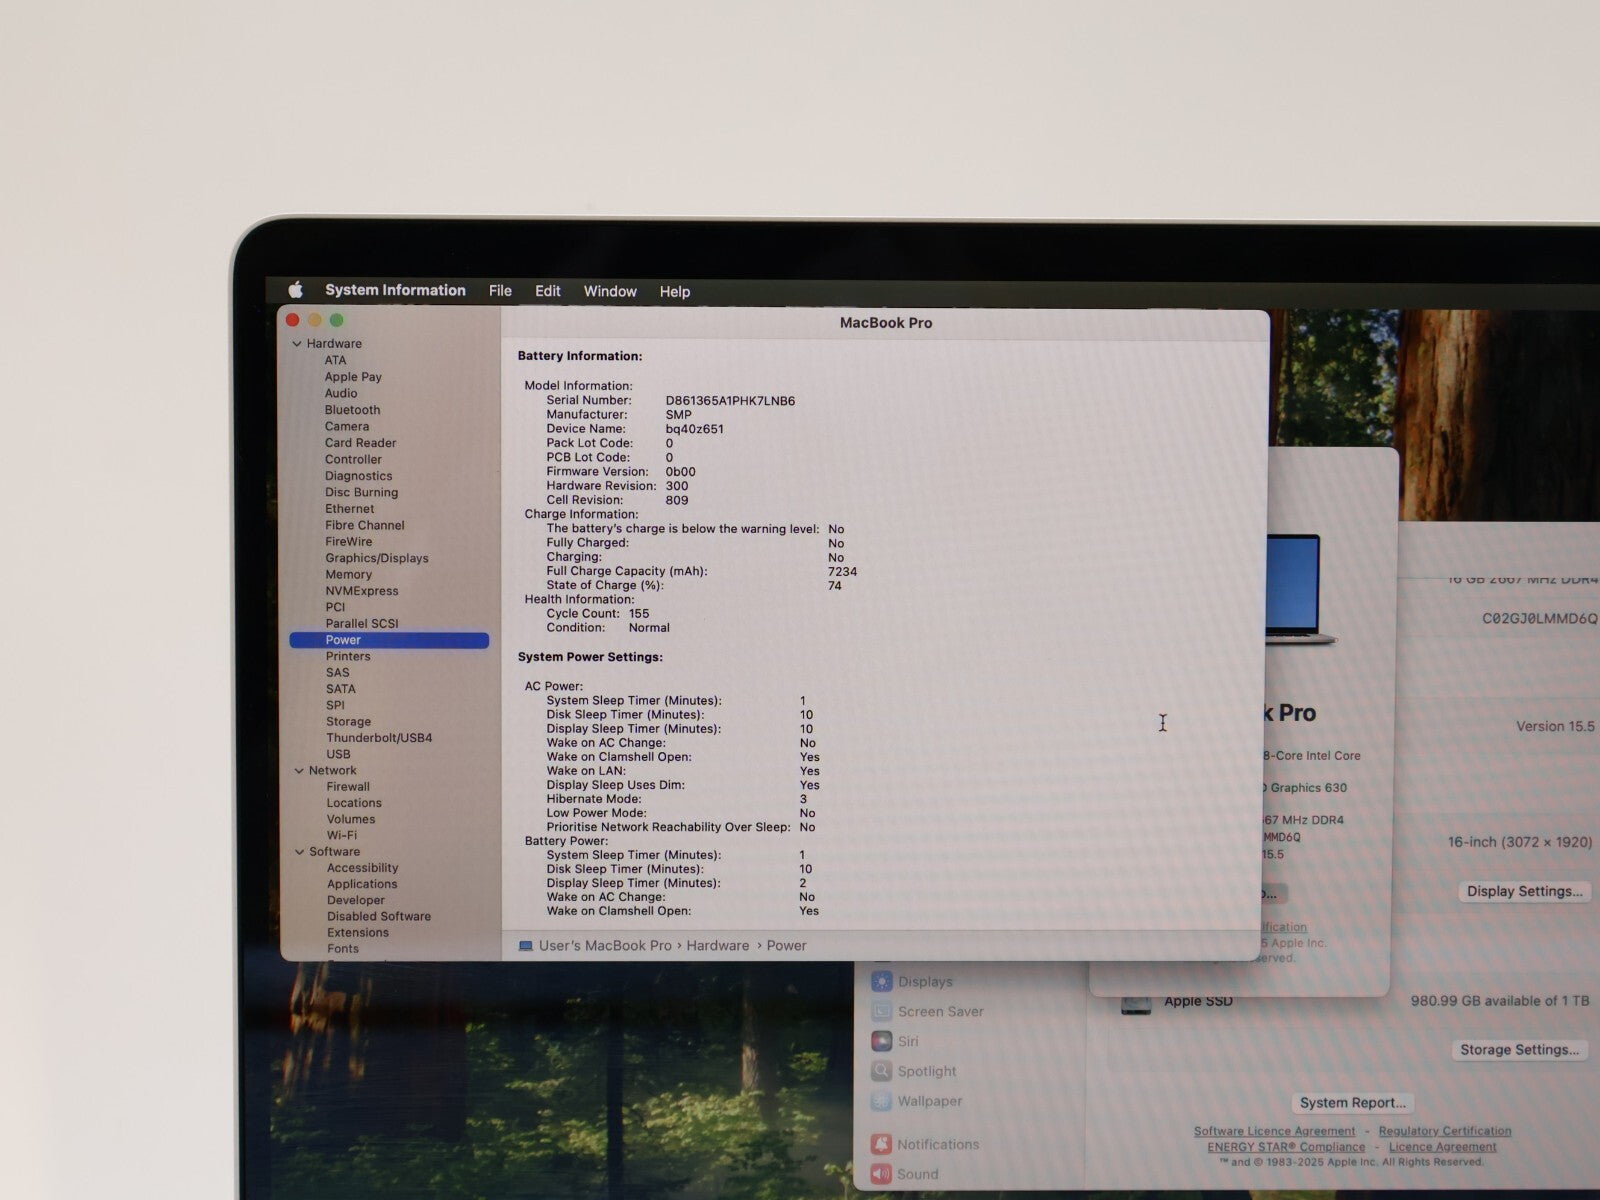Select Fibre Channel in the sidebar

[364, 525]
